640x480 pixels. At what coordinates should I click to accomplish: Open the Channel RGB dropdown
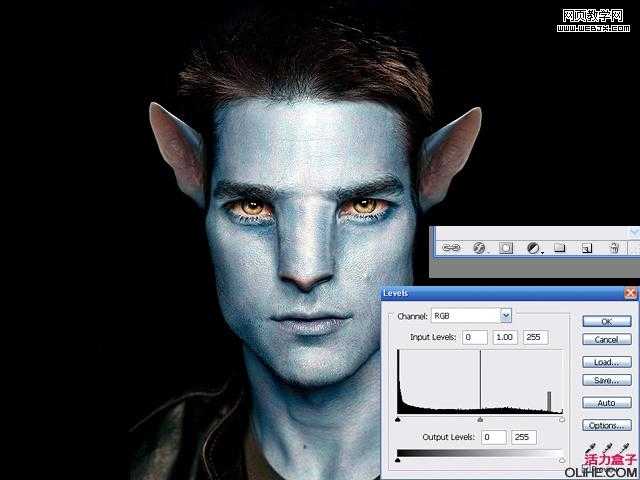[x=471, y=316]
